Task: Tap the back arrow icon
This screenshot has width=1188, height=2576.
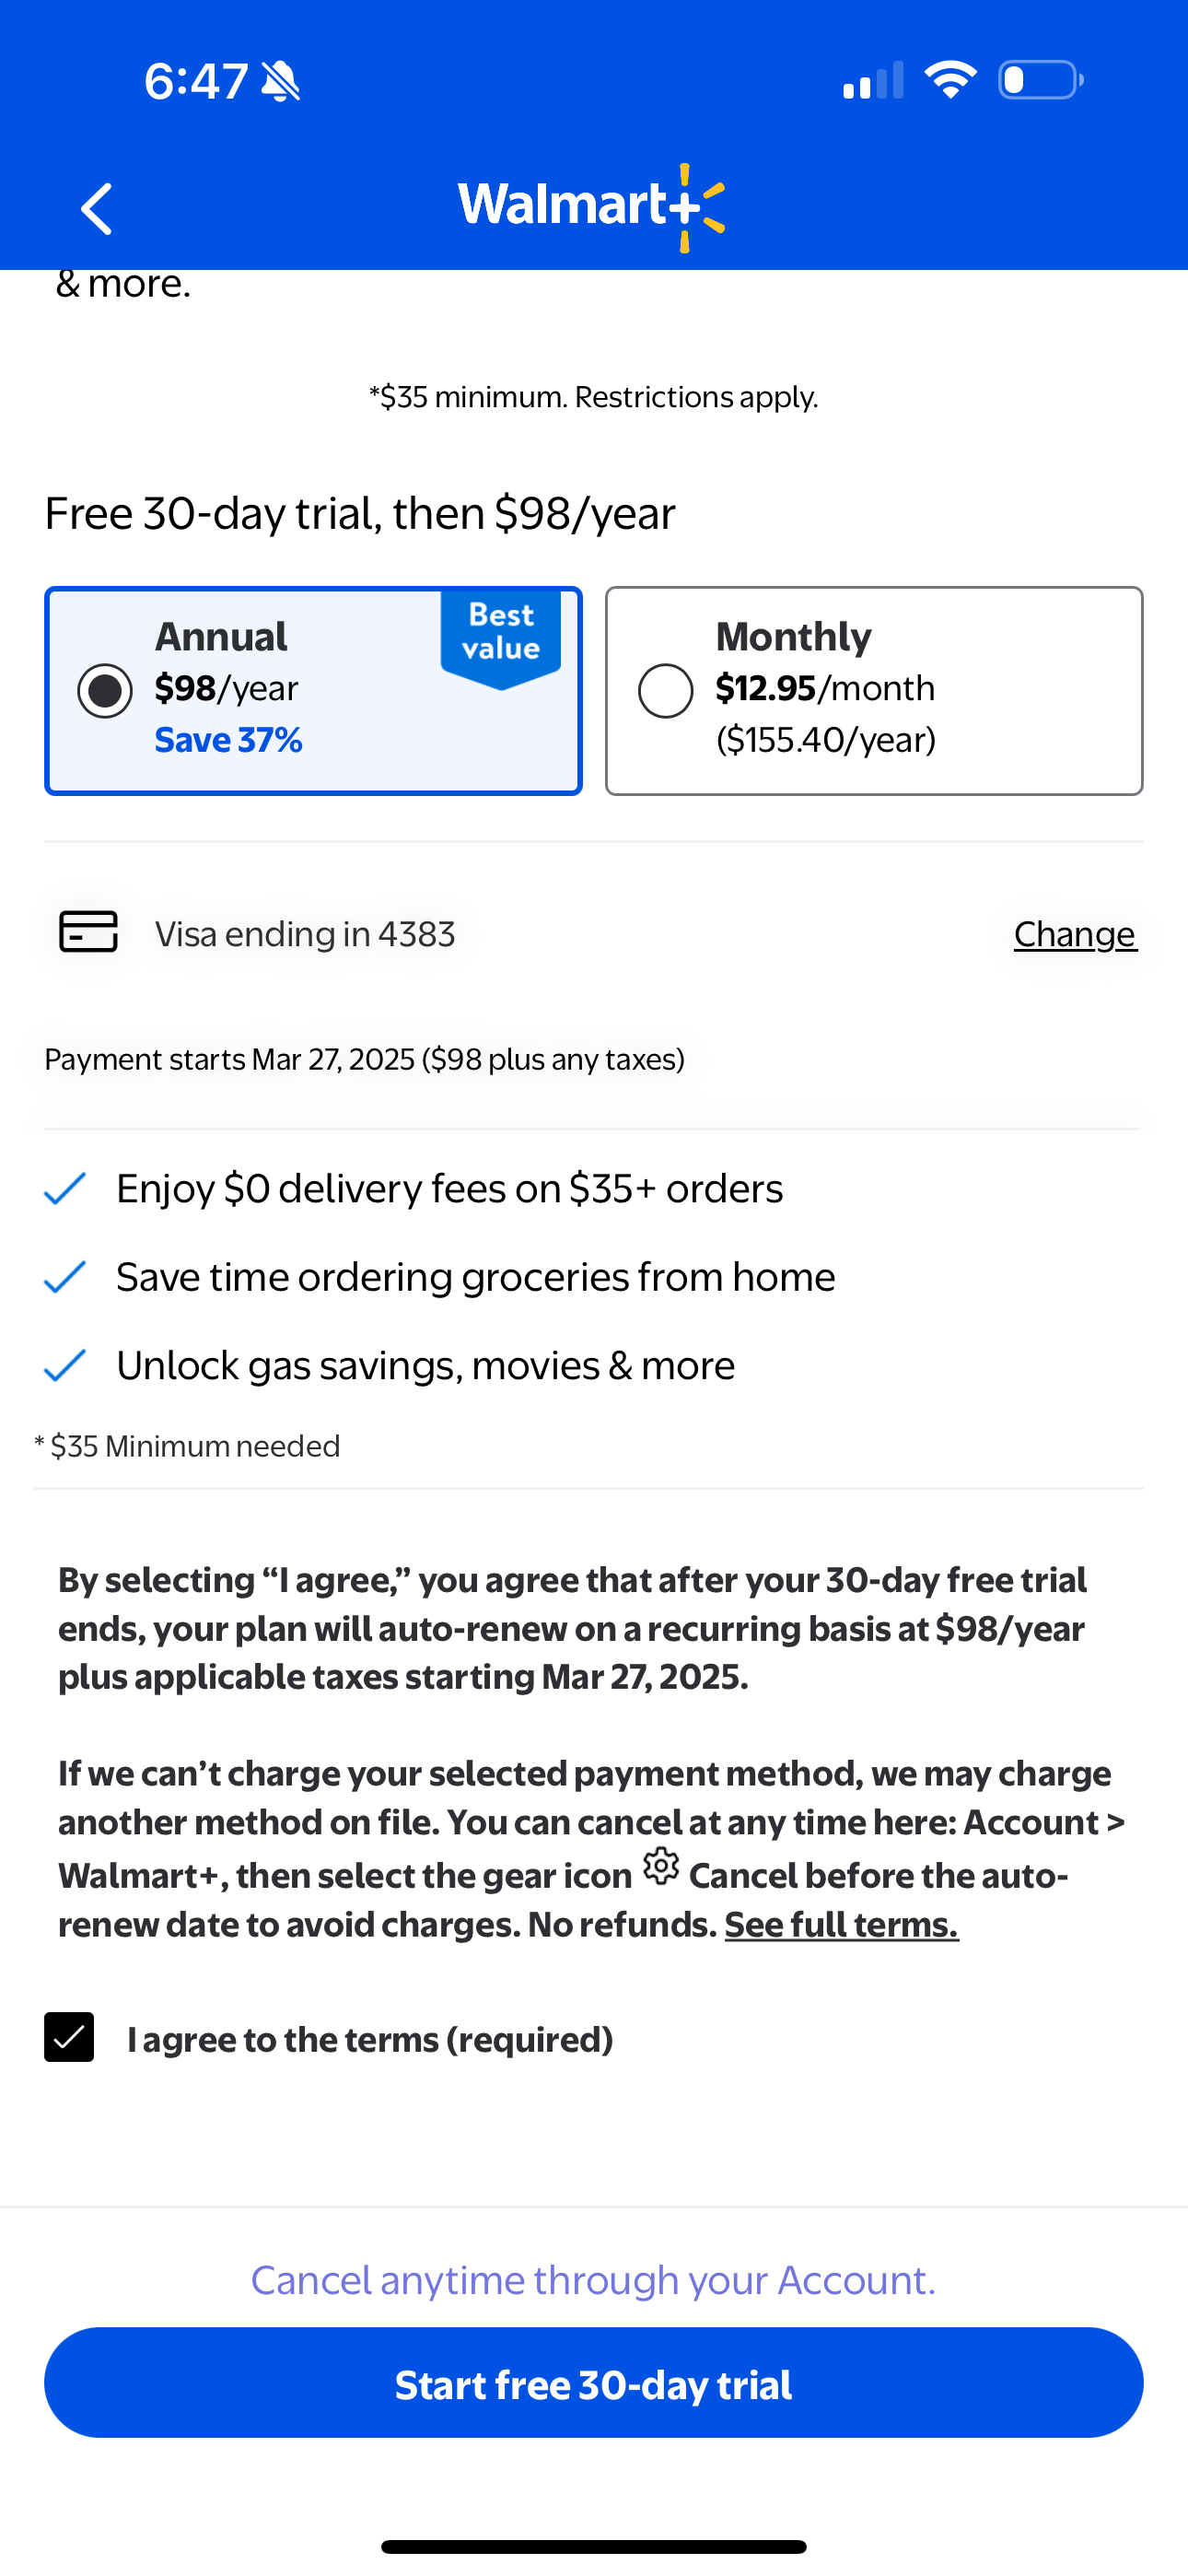Action: click(x=96, y=208)
